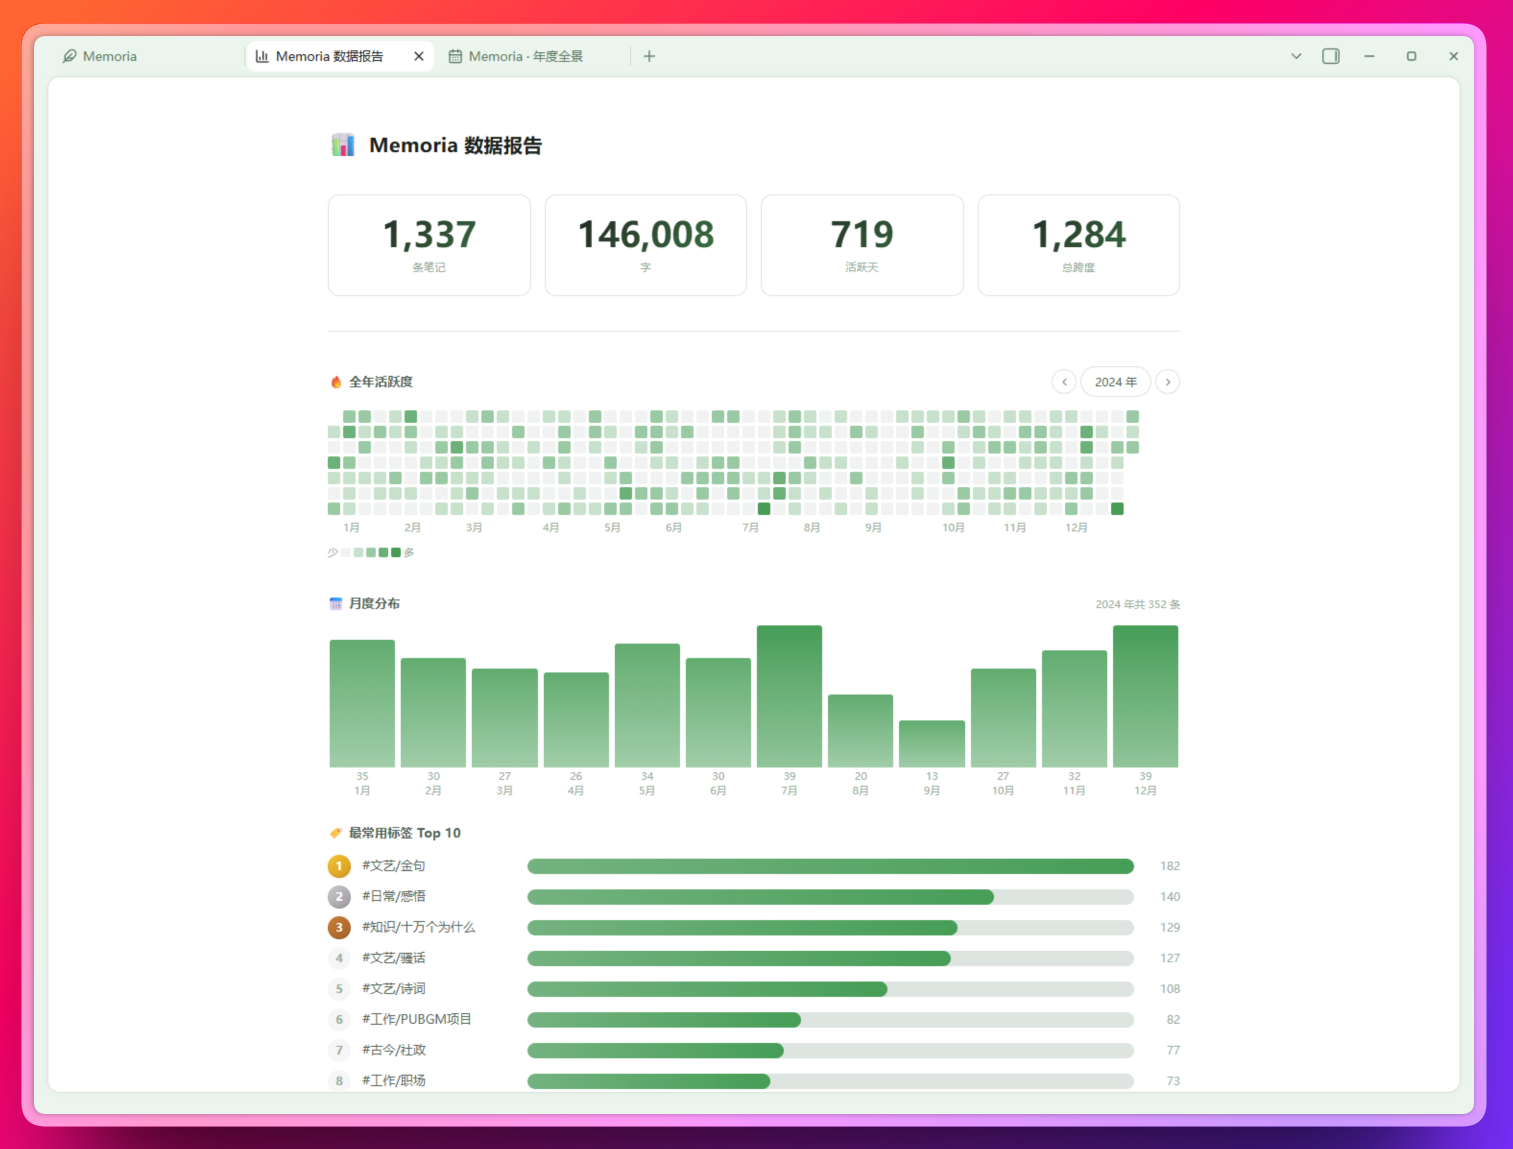Go to the previous year in activity heatmap
The image size is (1513, 1149).
click(x=1064, y=382)
